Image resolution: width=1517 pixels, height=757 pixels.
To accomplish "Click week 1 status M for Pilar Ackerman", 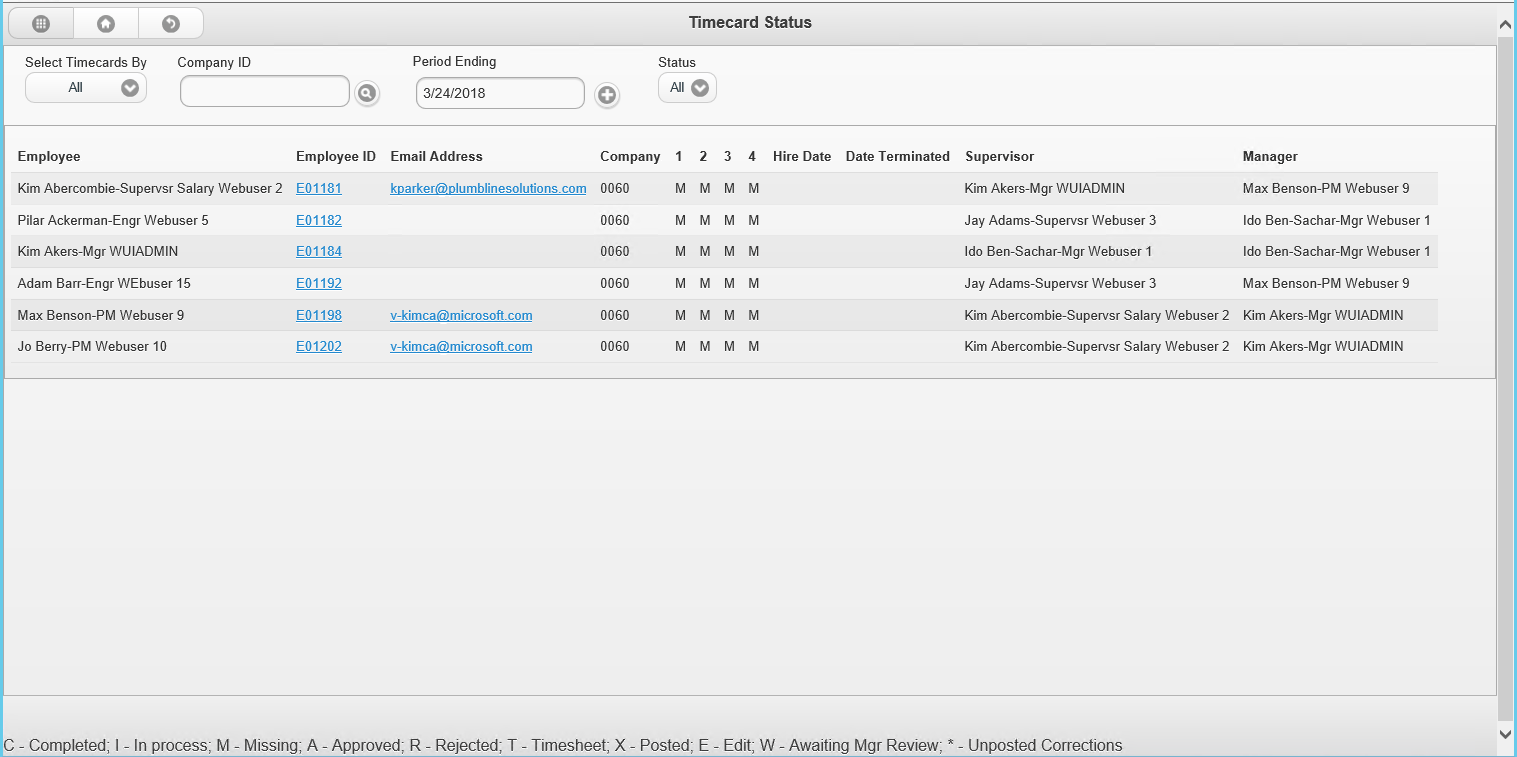I will pyautogui.click(x=680, y=220).
